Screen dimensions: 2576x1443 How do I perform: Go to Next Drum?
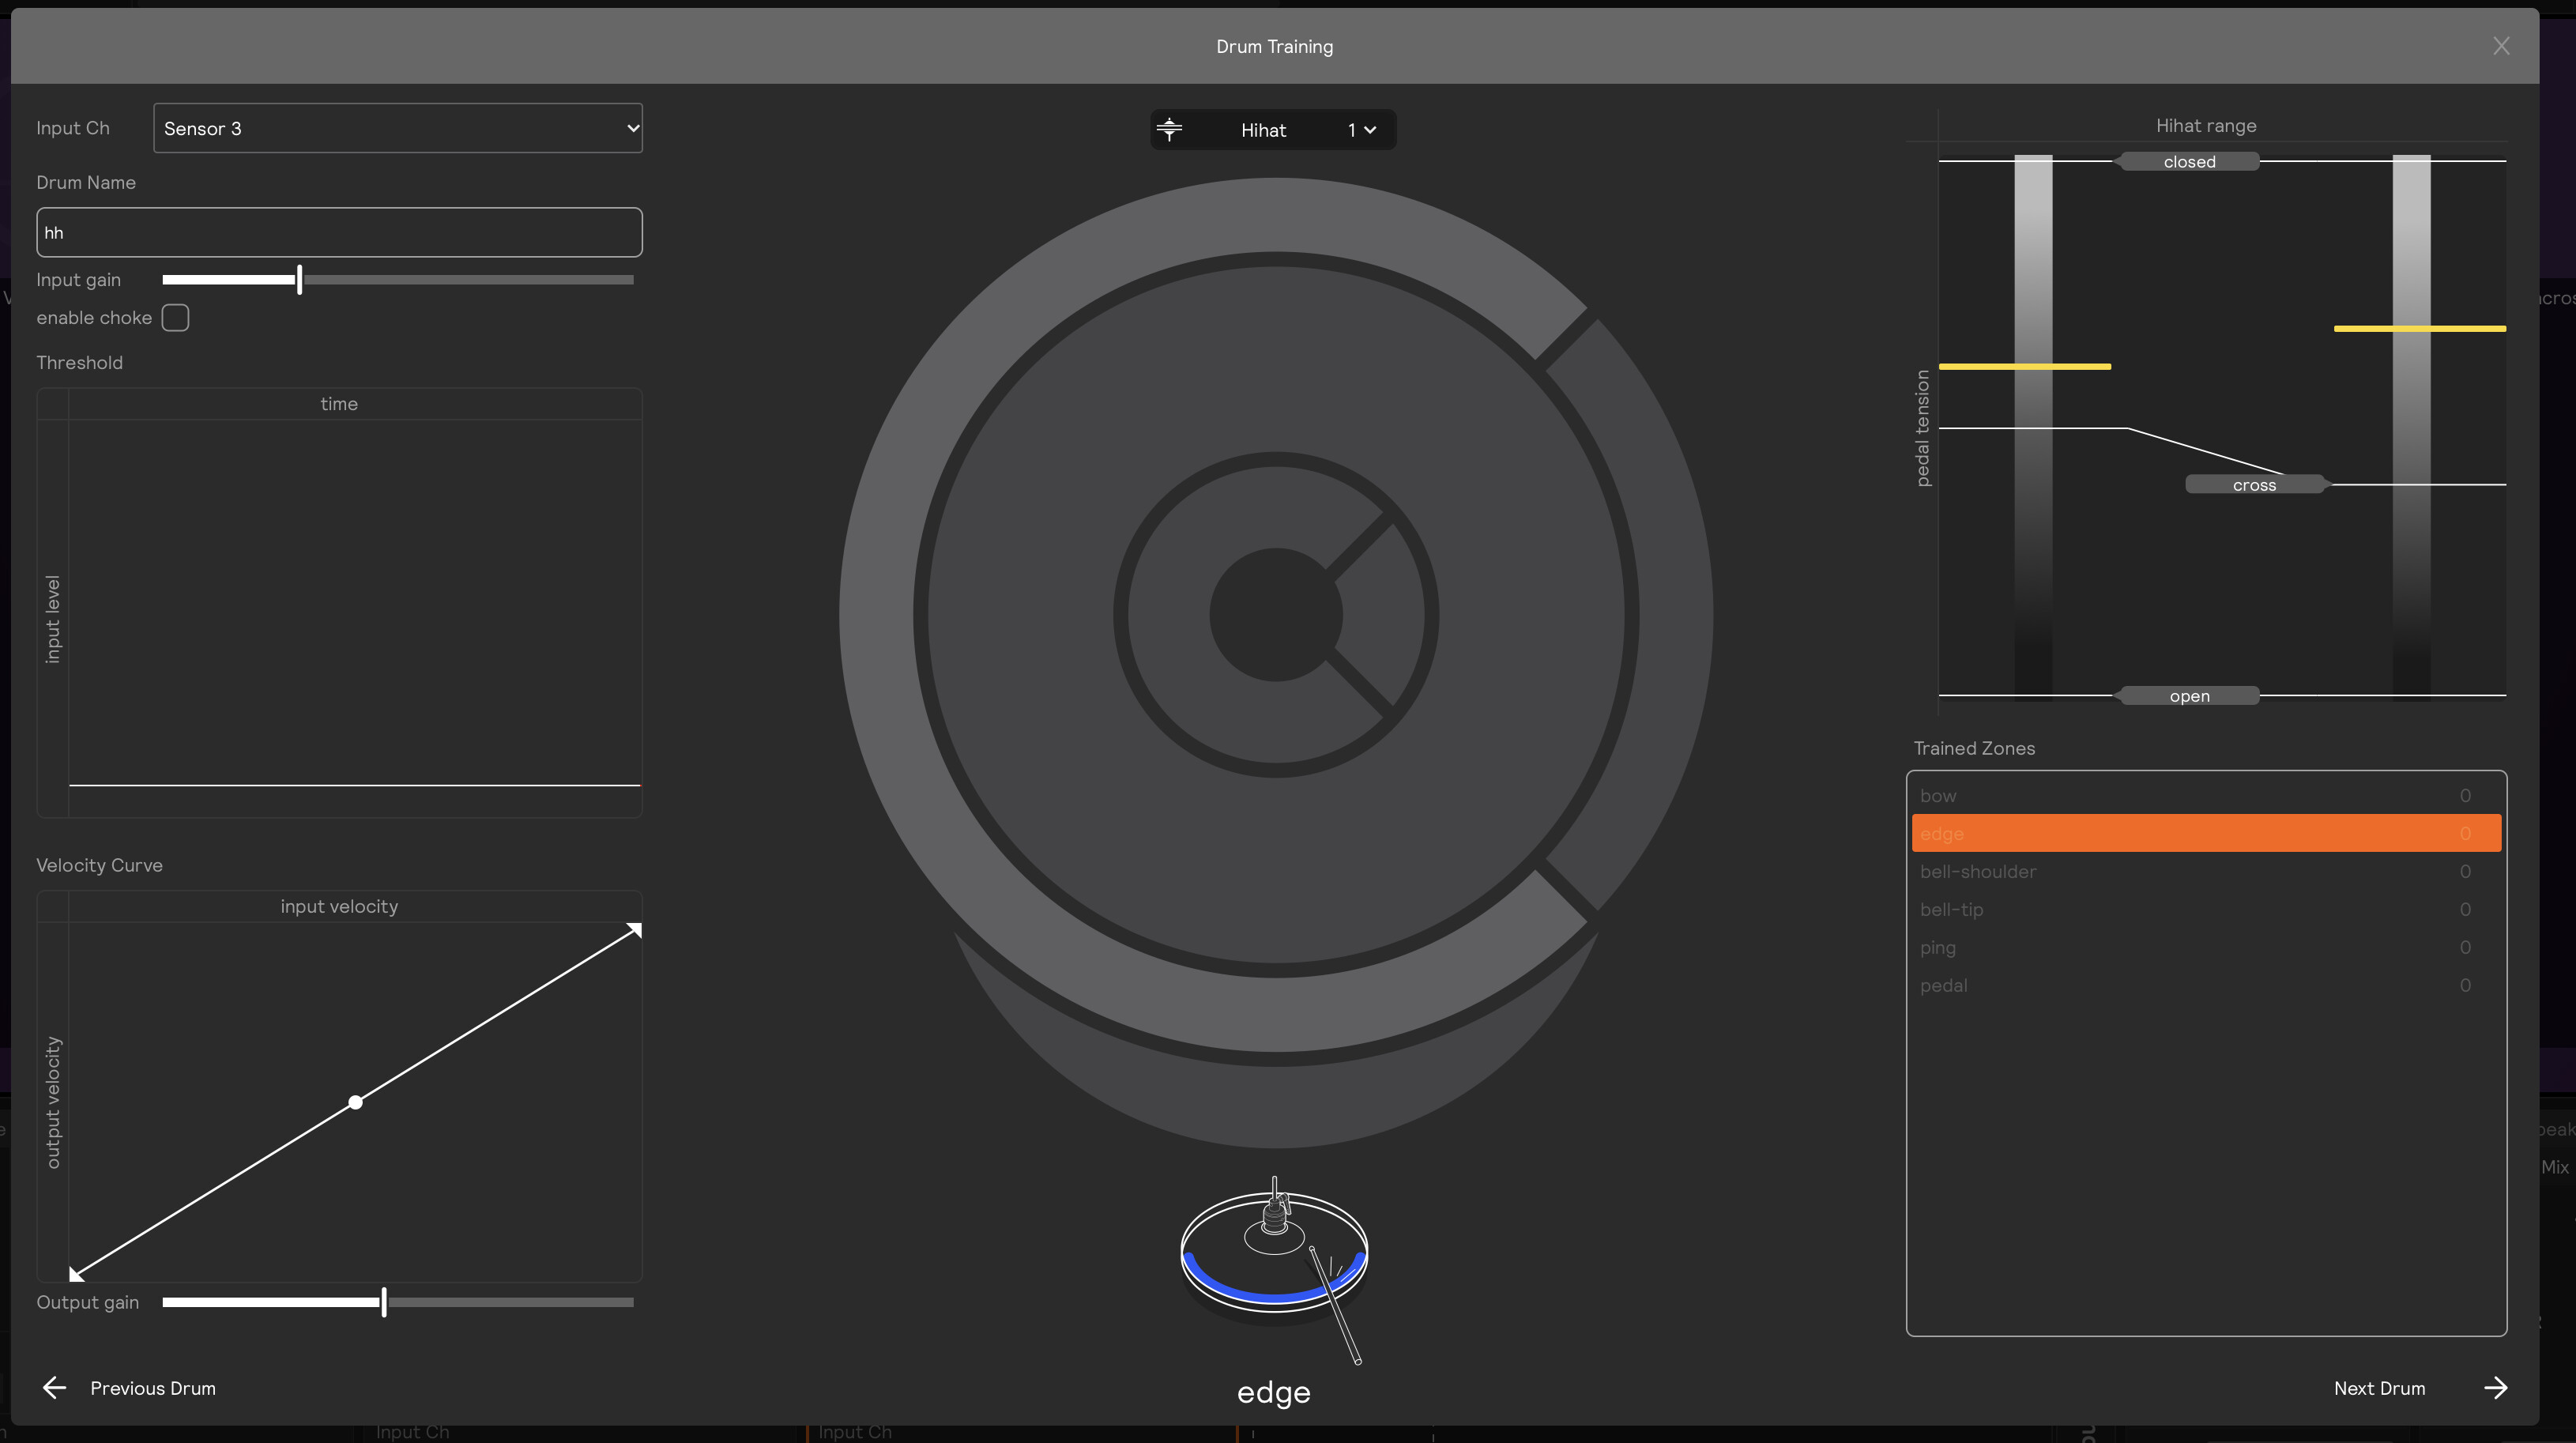(x=2379, y=1388)
